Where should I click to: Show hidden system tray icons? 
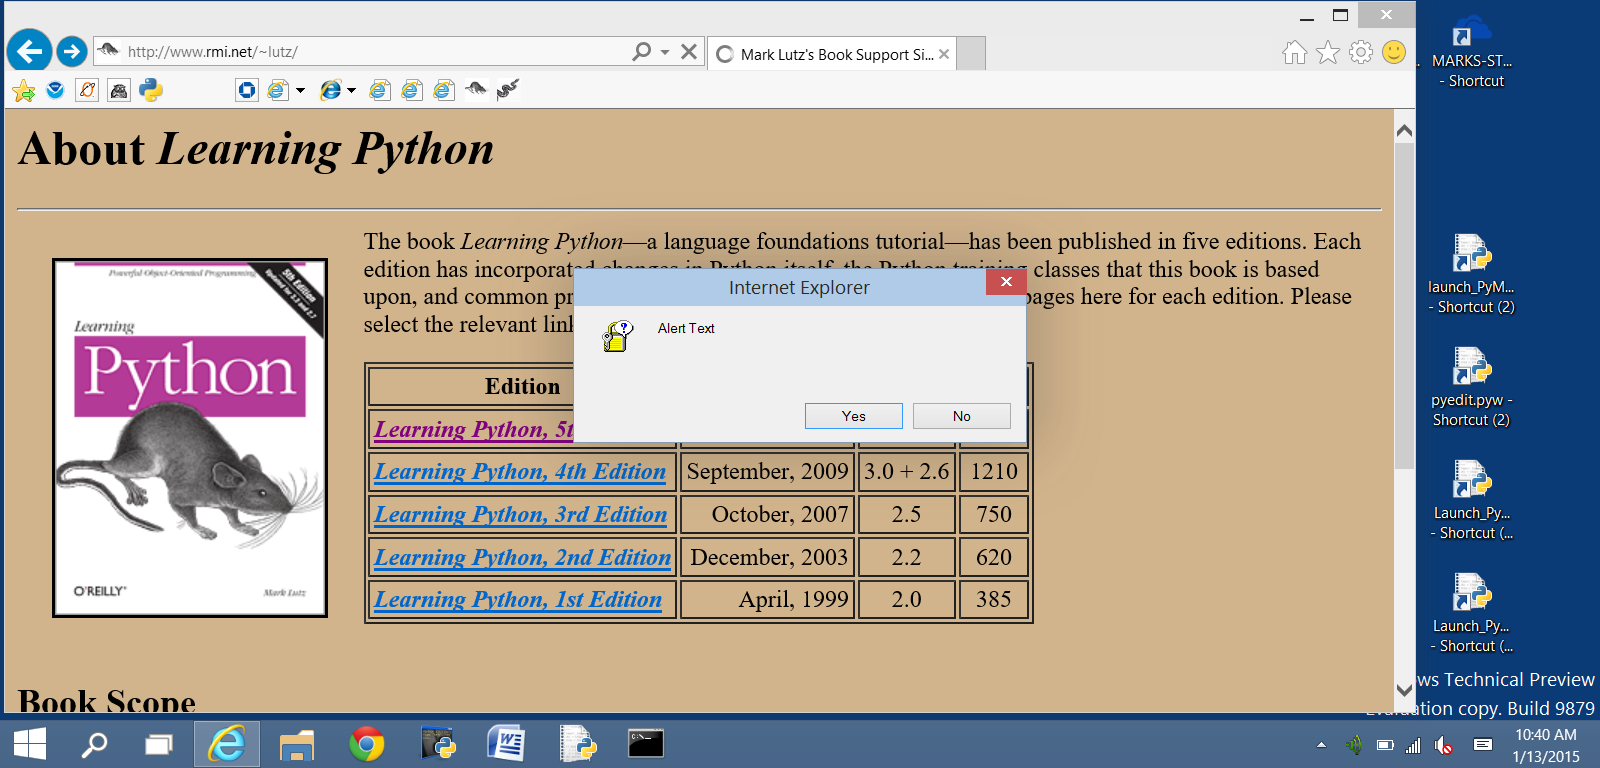1321,745
